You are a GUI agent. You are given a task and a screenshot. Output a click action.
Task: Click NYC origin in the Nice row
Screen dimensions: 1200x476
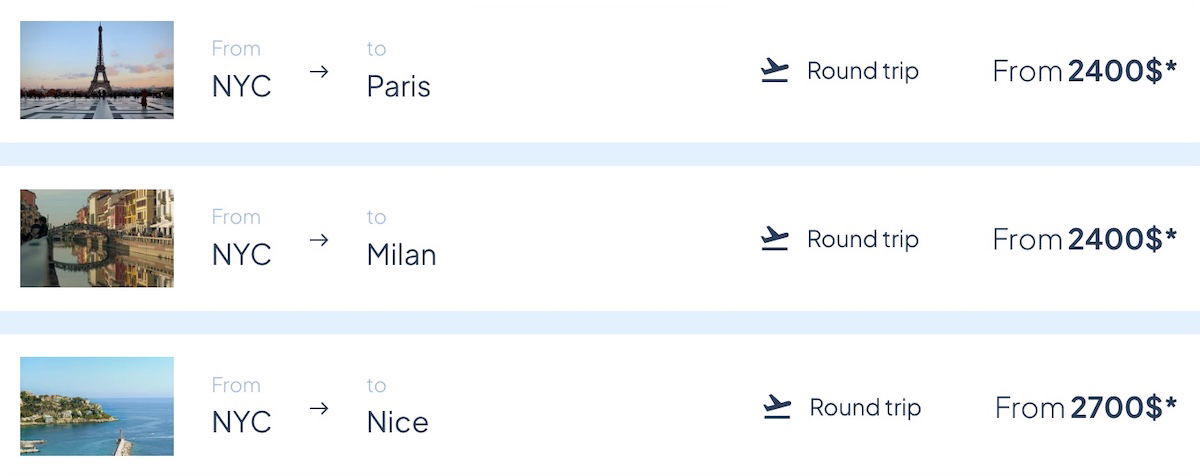[x=241, y=422]
